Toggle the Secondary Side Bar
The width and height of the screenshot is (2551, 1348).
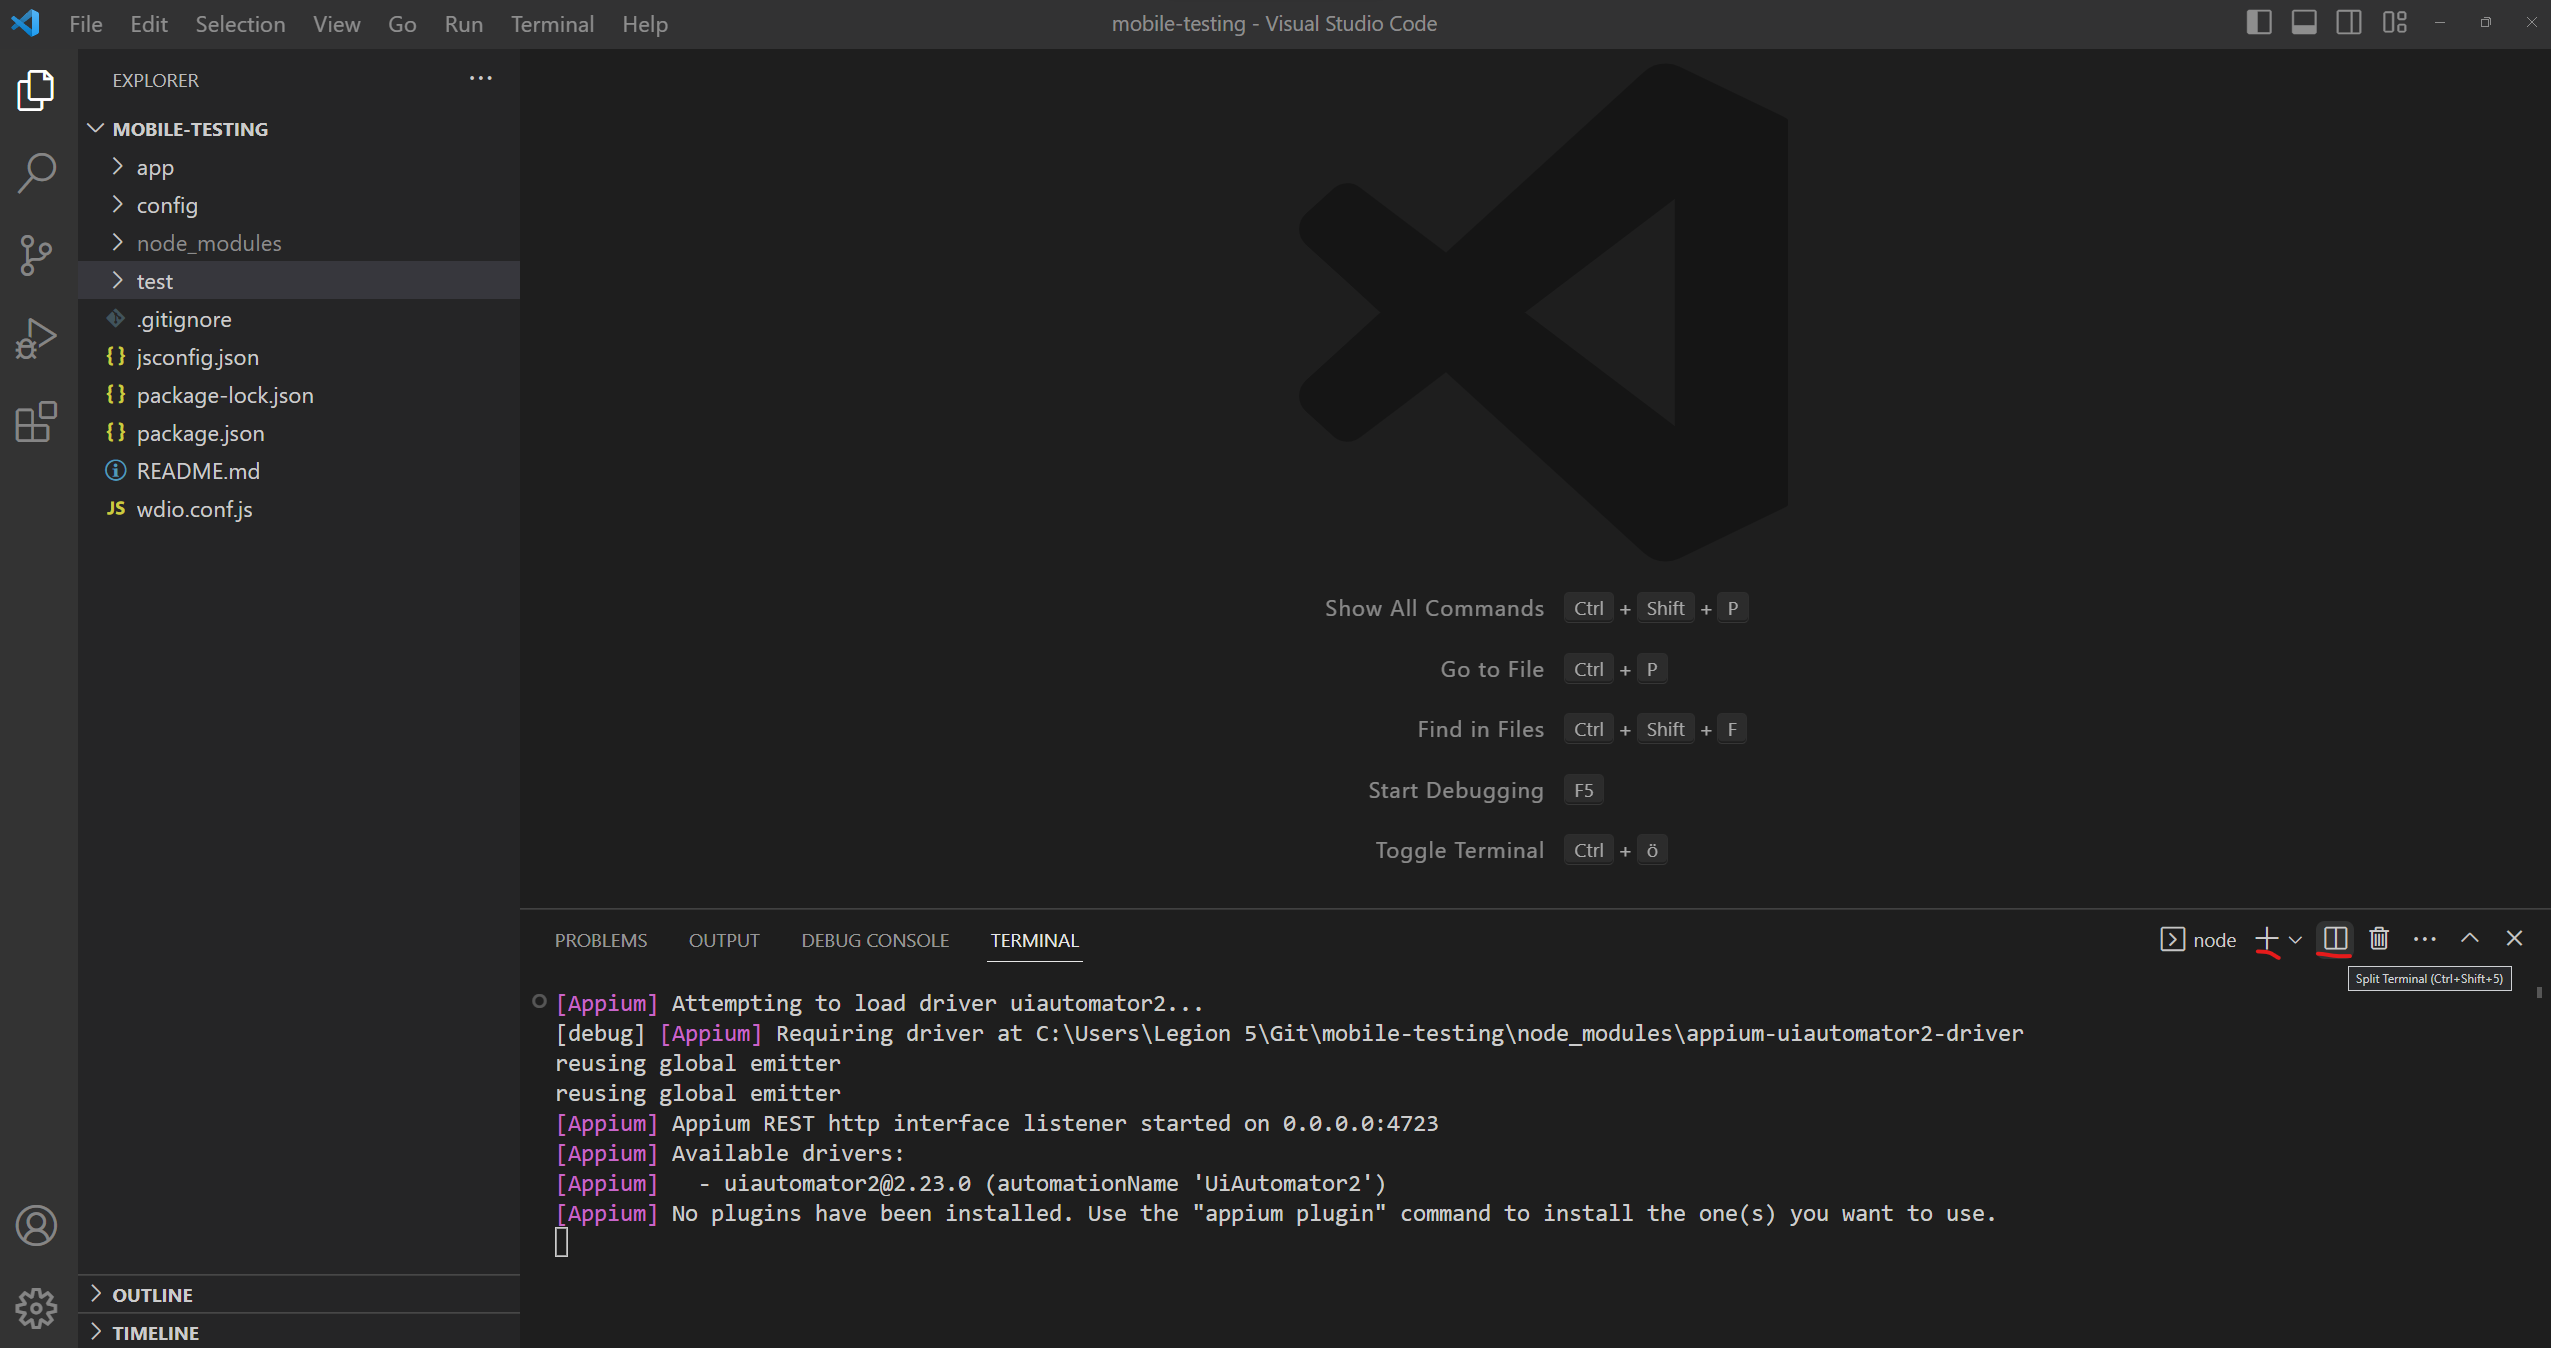(x=2349, y=22)
